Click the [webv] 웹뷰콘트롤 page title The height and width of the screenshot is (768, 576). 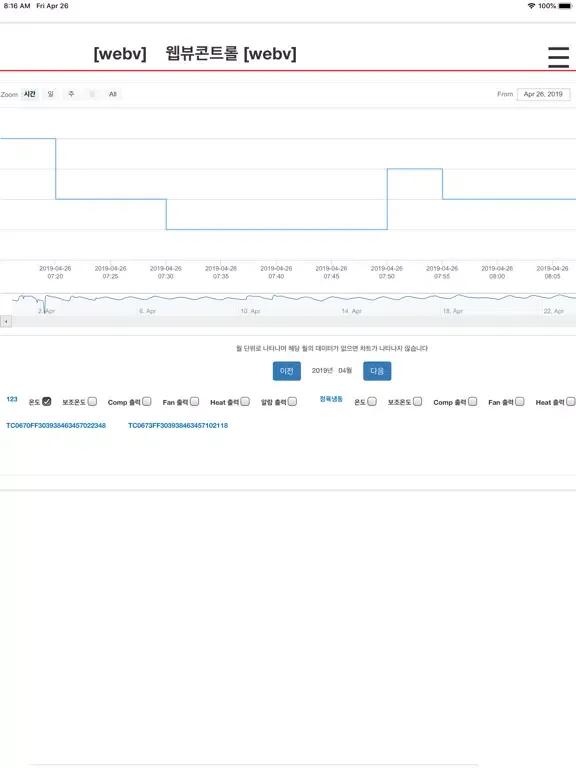click(x=195, y=53)
